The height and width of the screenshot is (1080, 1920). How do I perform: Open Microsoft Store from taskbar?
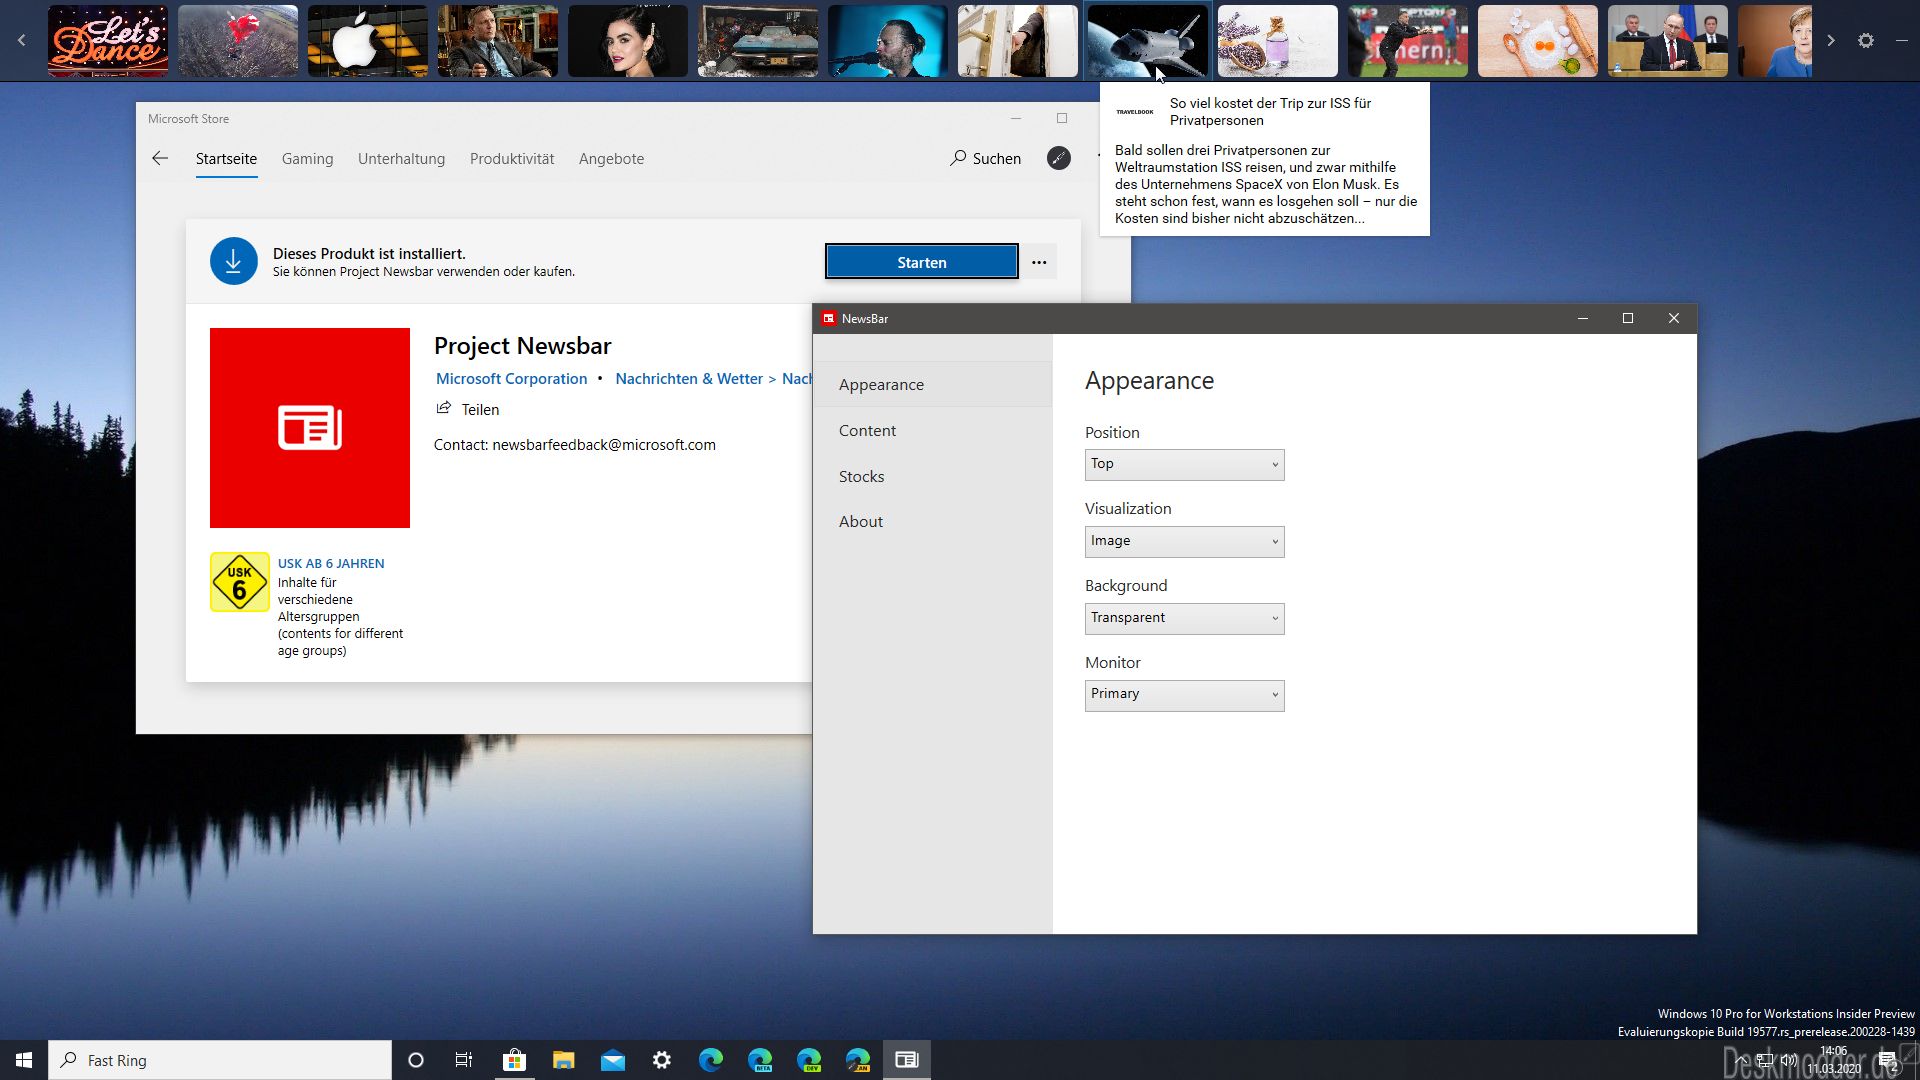coord(514,1060)
